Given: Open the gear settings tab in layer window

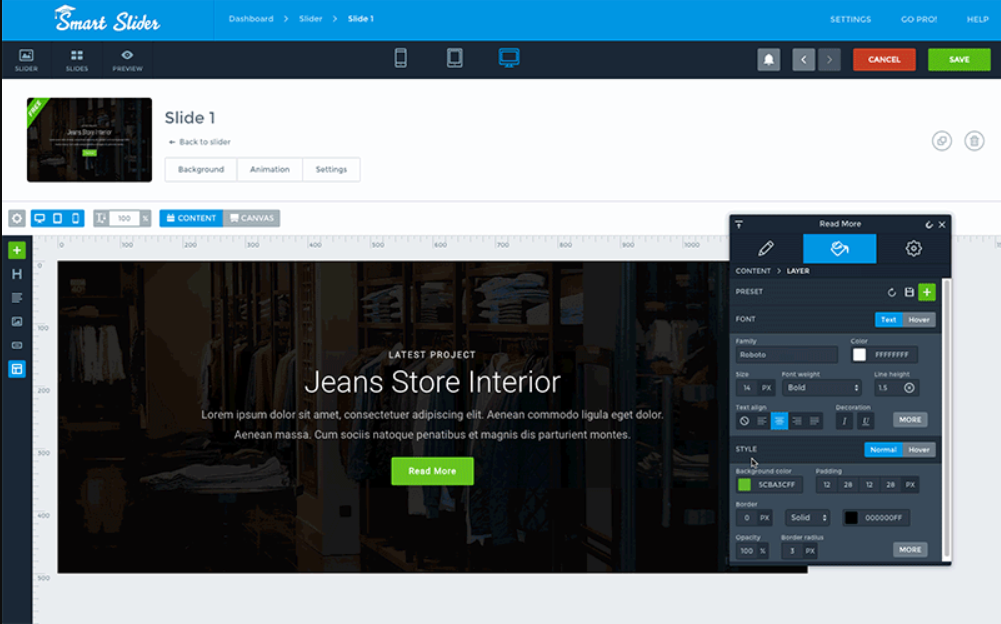Looking at the screenshot, I should pos(914,248).
